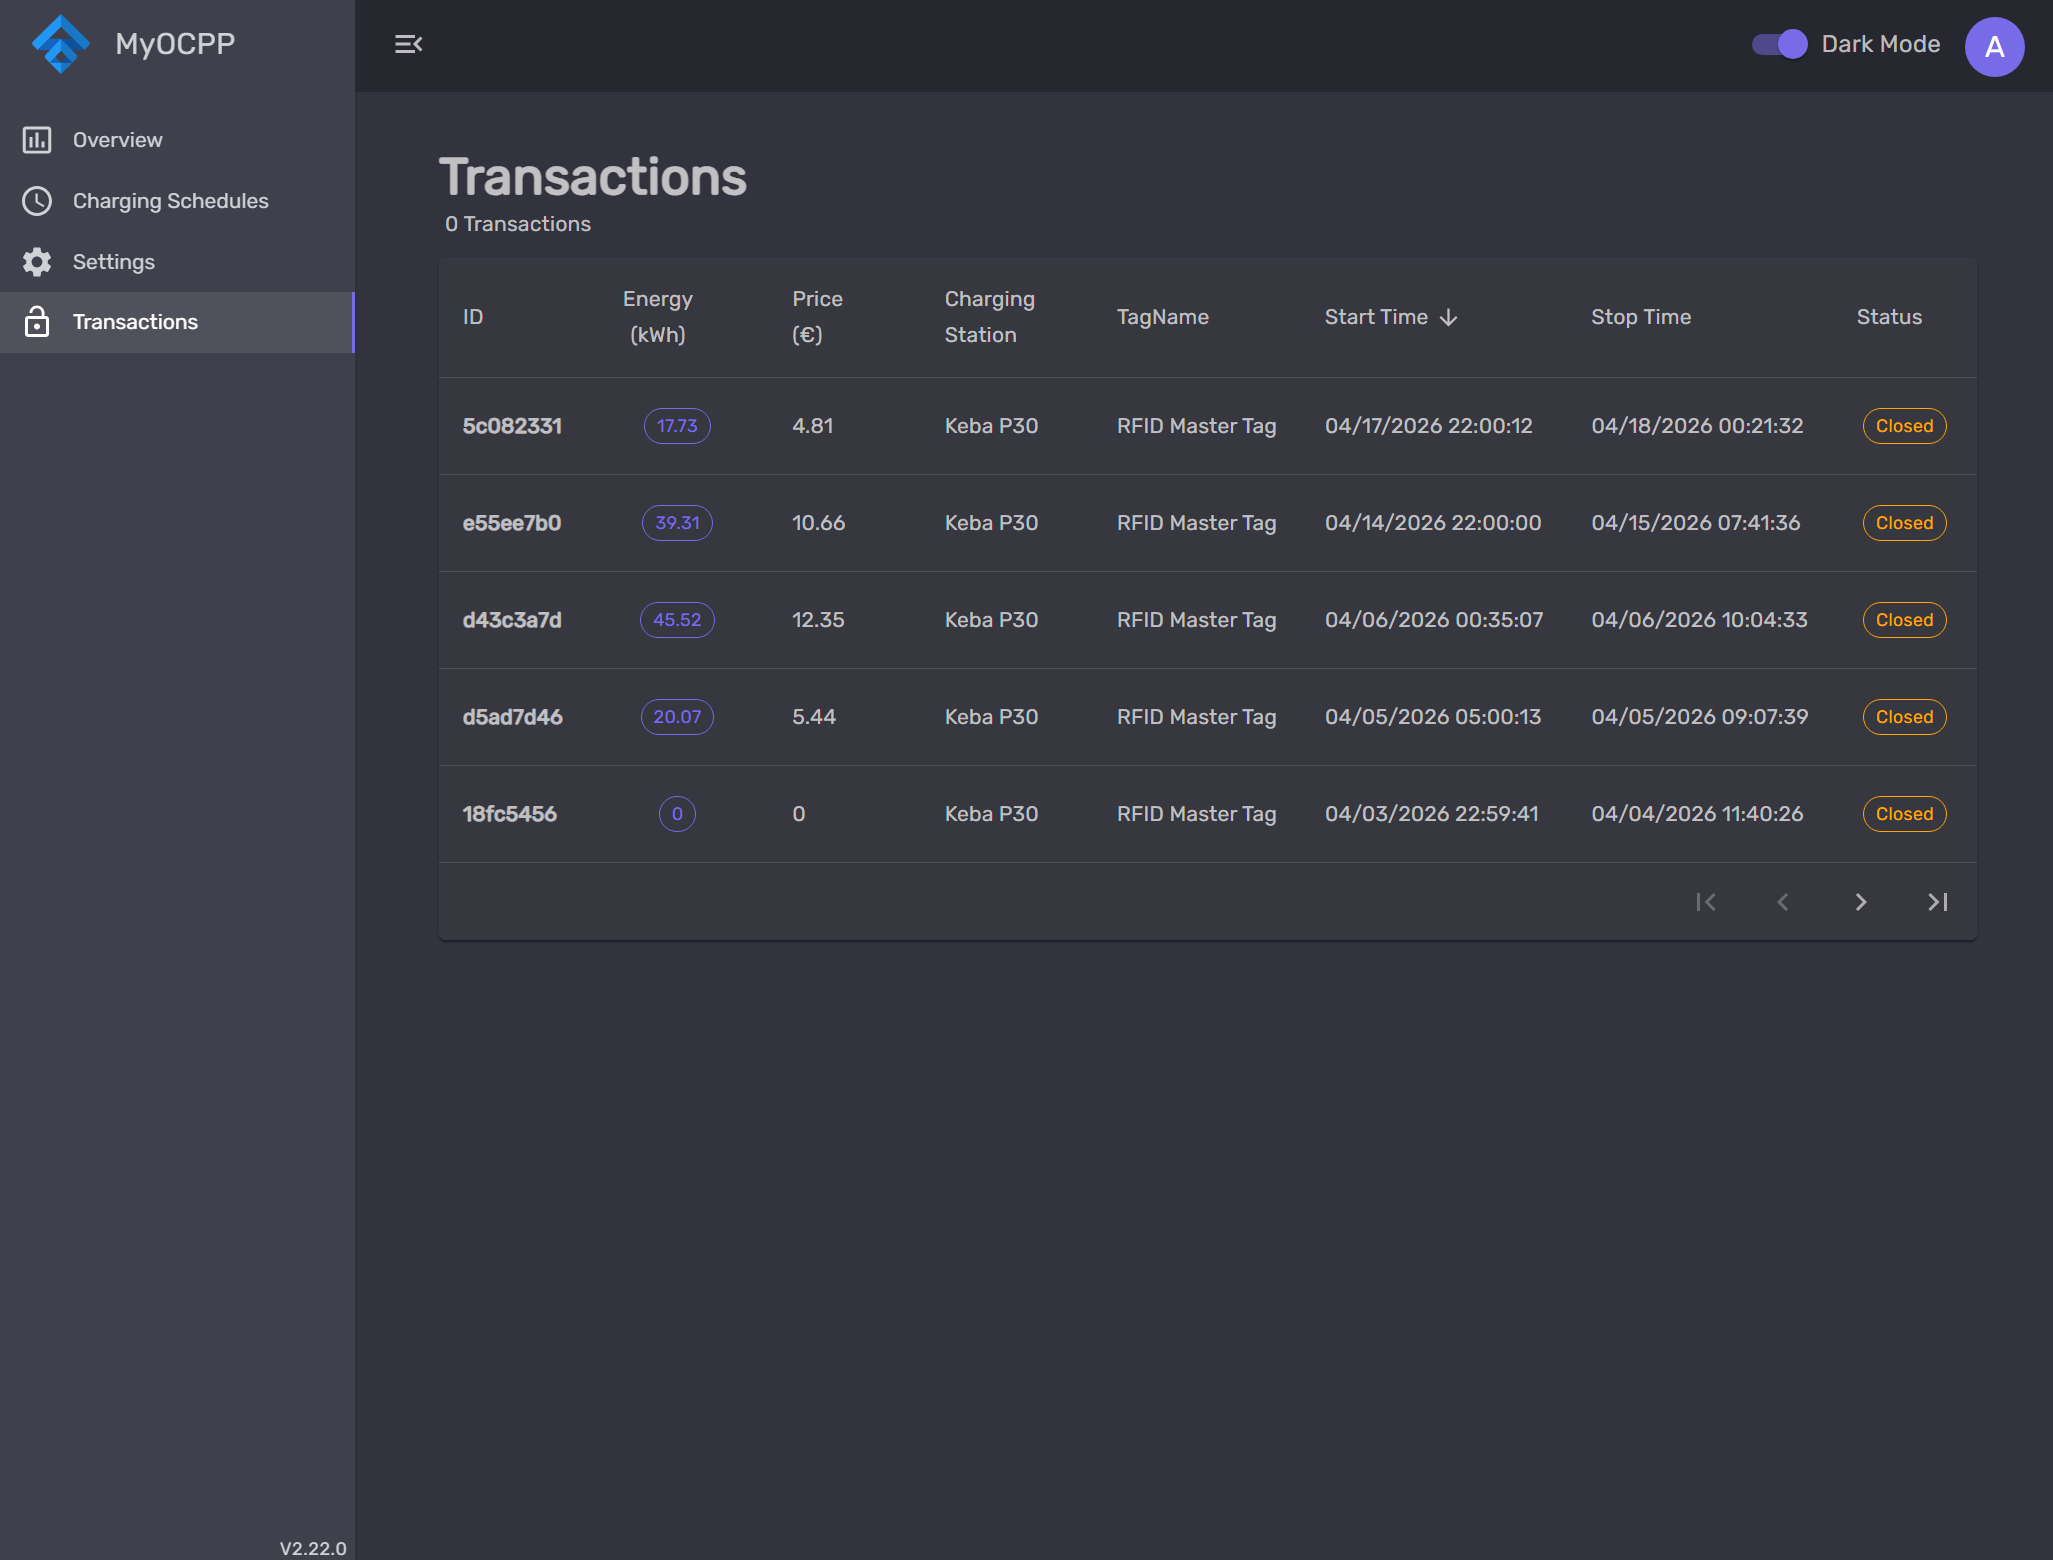Click the Closed badge on transaction 5c082331

point(1903,425)
